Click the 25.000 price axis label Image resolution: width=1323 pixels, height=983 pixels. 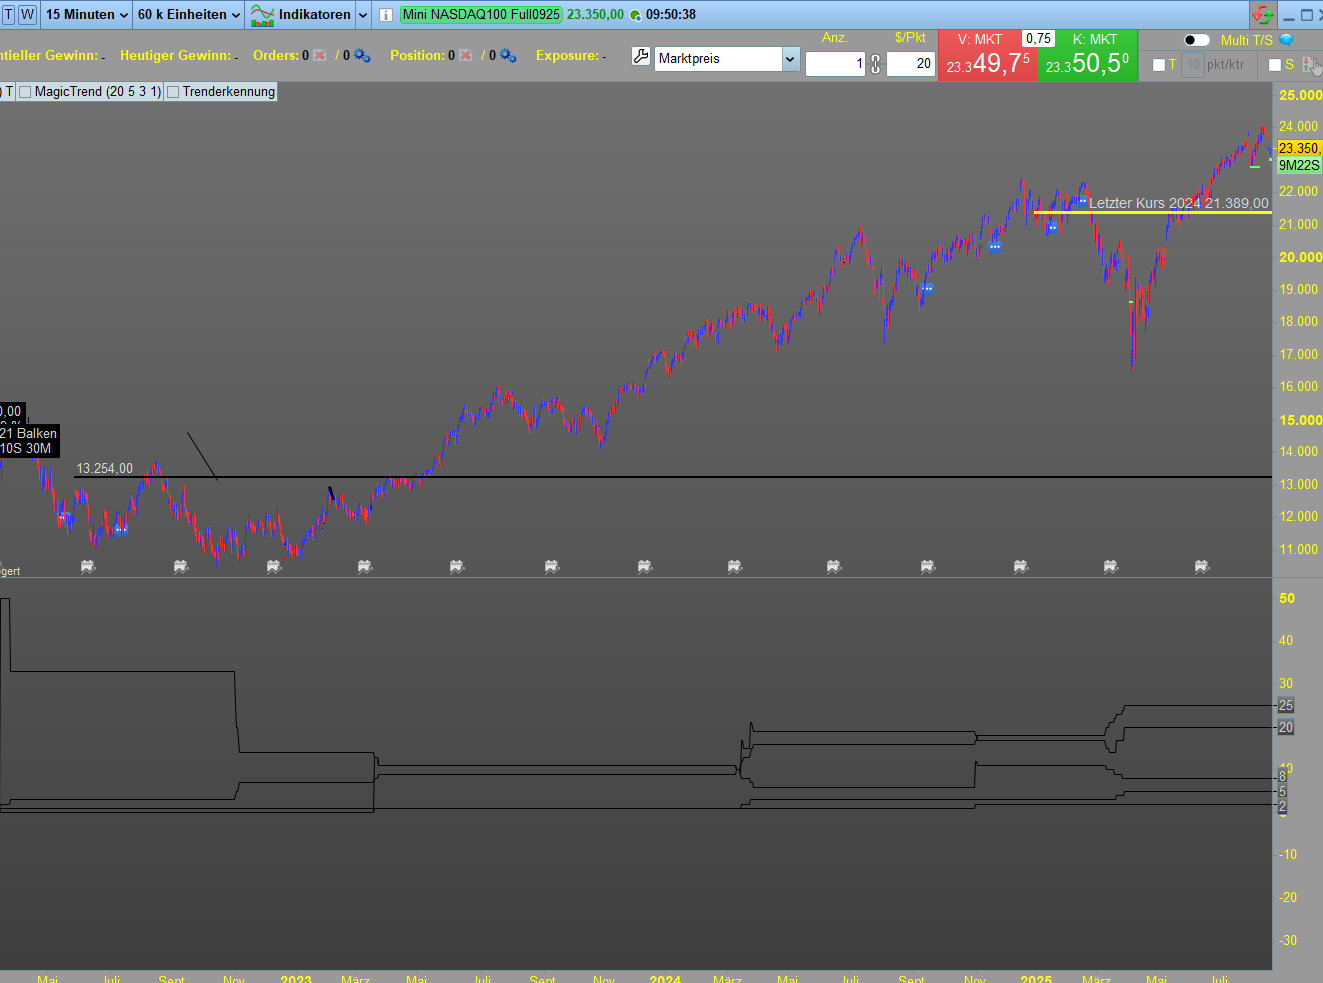1300,96
